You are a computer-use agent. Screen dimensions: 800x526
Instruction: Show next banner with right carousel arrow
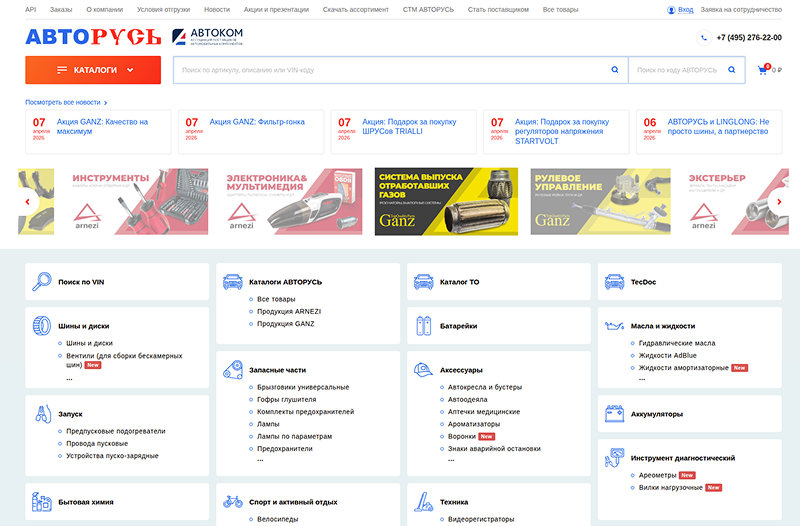tap(779, 202)
